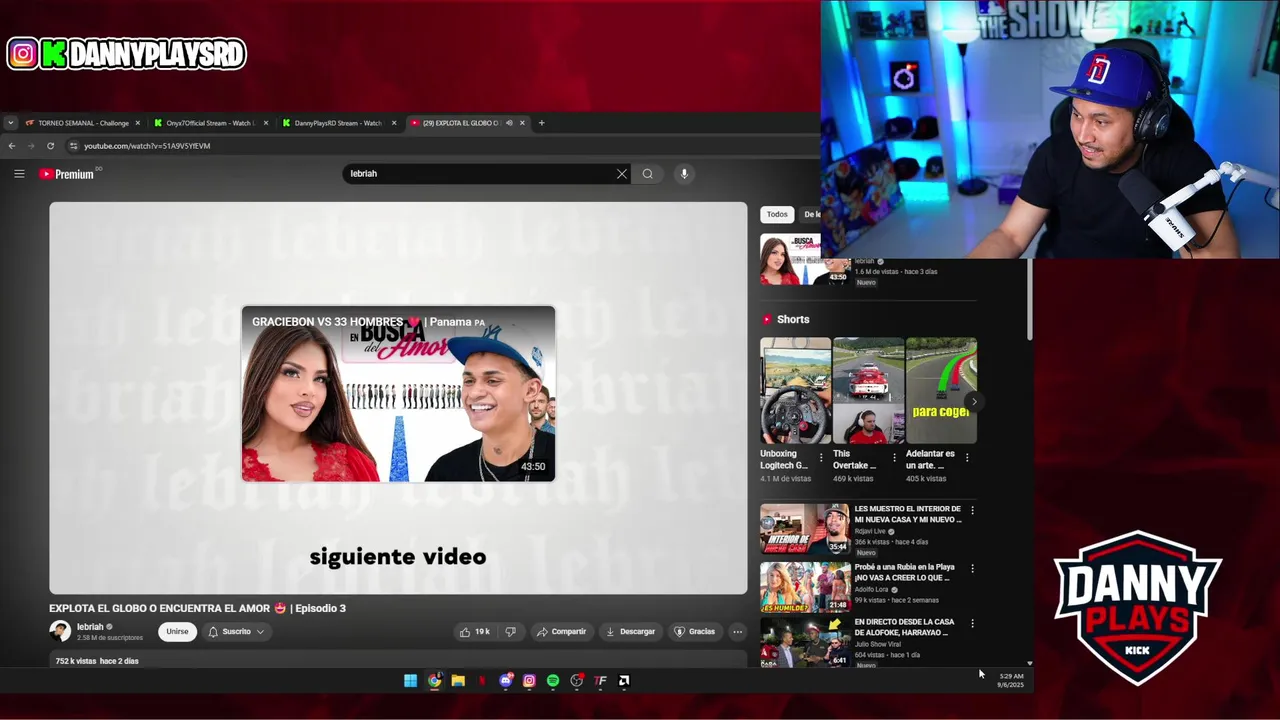This screenshot has width=1280, height=720.
Task: Select the Todos filter chip
Action: tap(777, 214)
